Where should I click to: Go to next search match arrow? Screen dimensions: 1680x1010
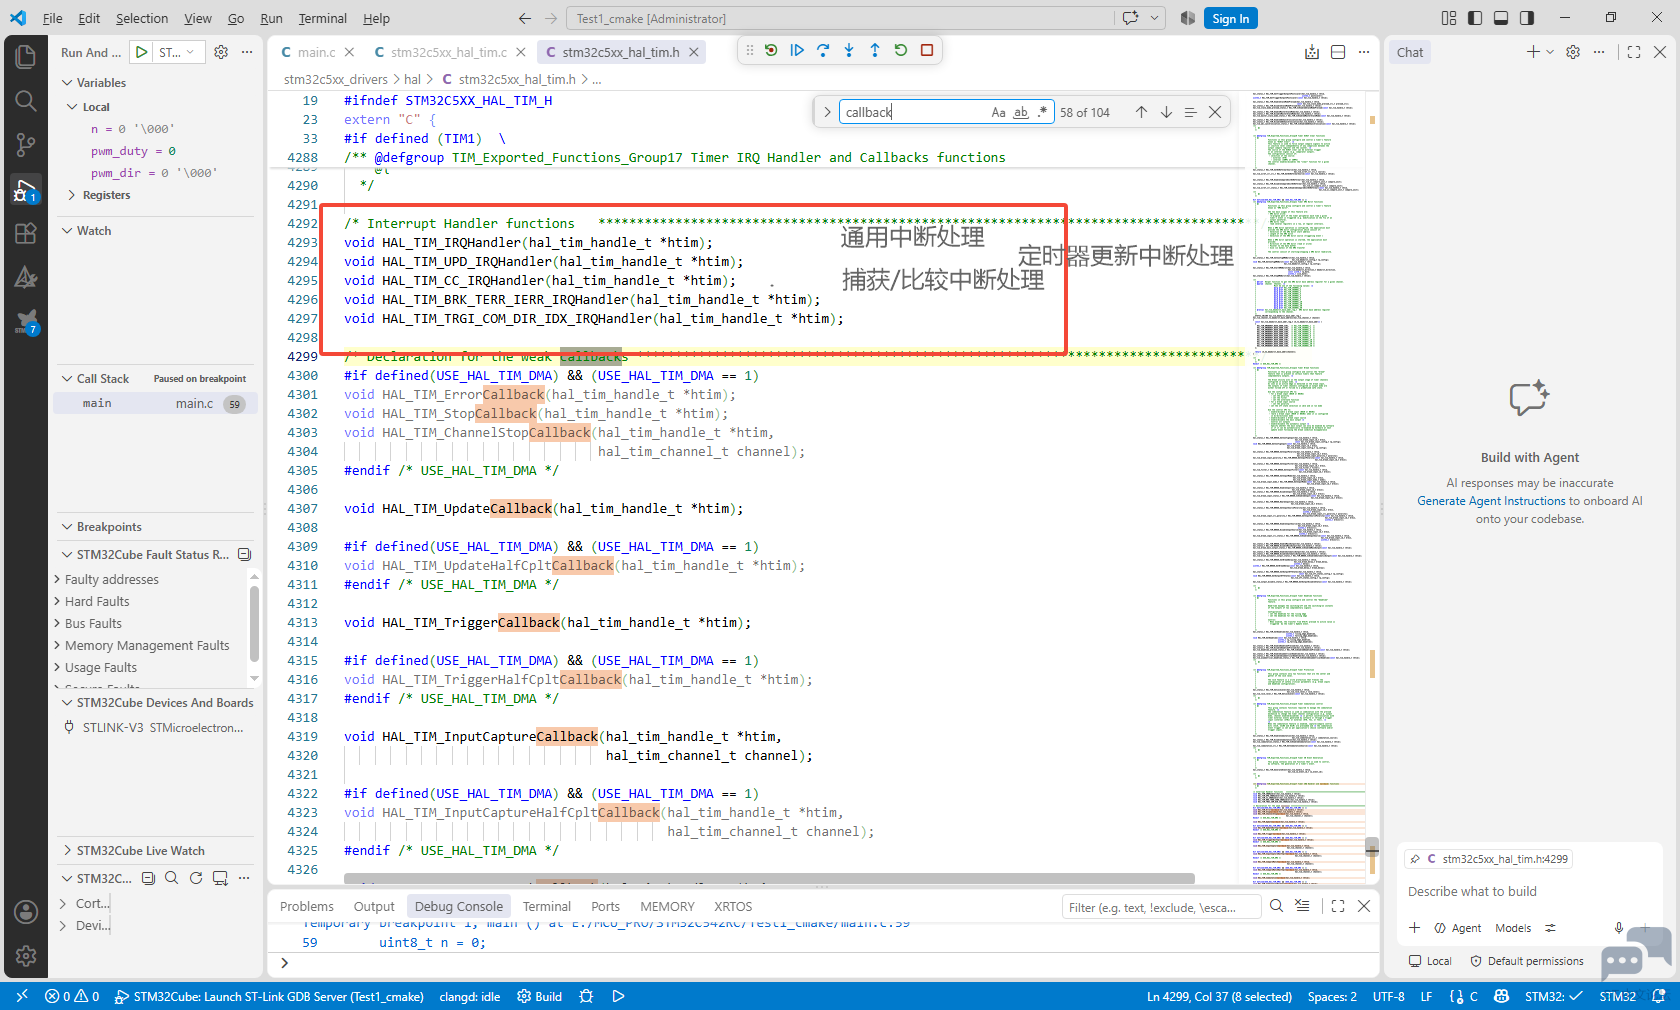point(1166,112)
